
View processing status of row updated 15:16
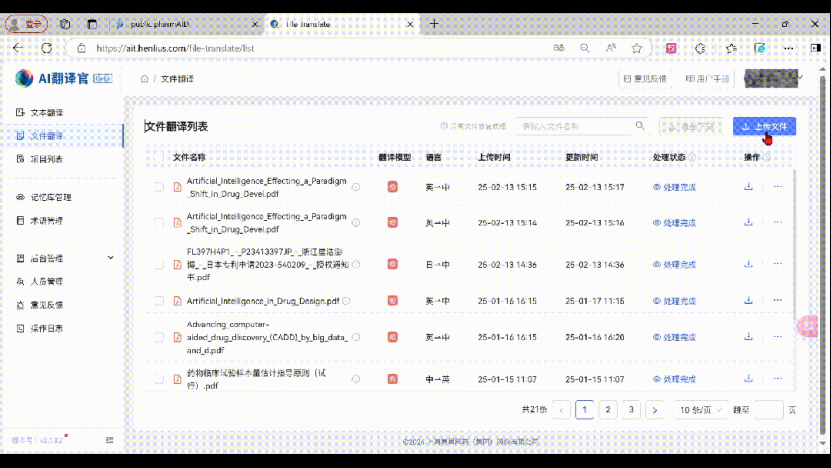pyautogui.click(x=674, y=223)
